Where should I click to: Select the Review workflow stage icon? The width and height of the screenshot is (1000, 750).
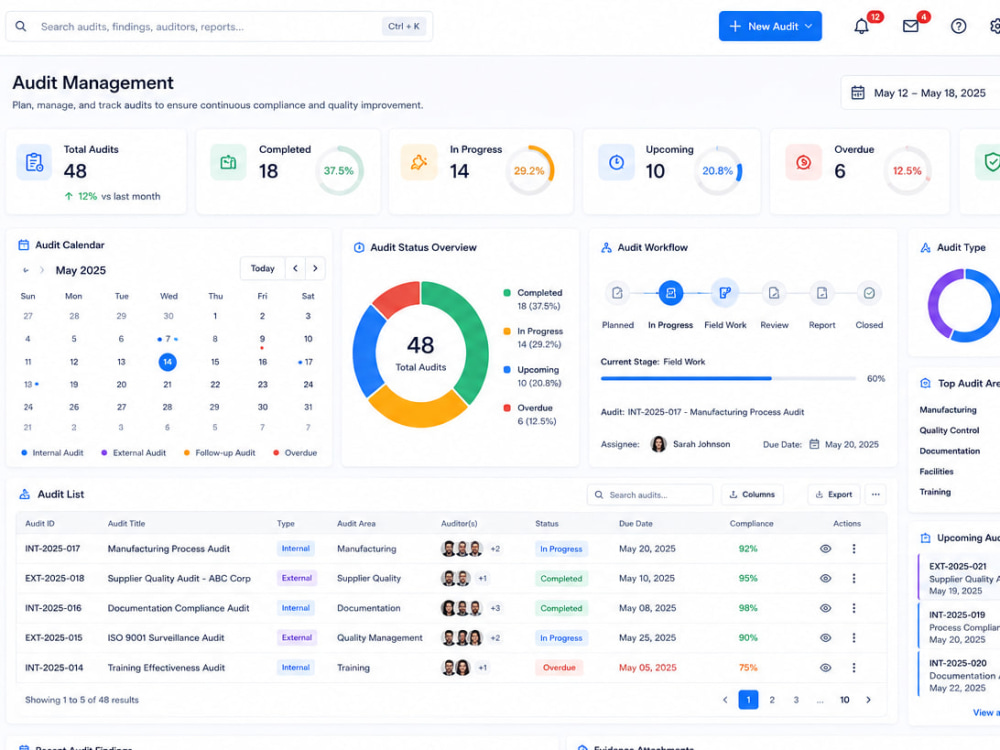tap(774, 293)
